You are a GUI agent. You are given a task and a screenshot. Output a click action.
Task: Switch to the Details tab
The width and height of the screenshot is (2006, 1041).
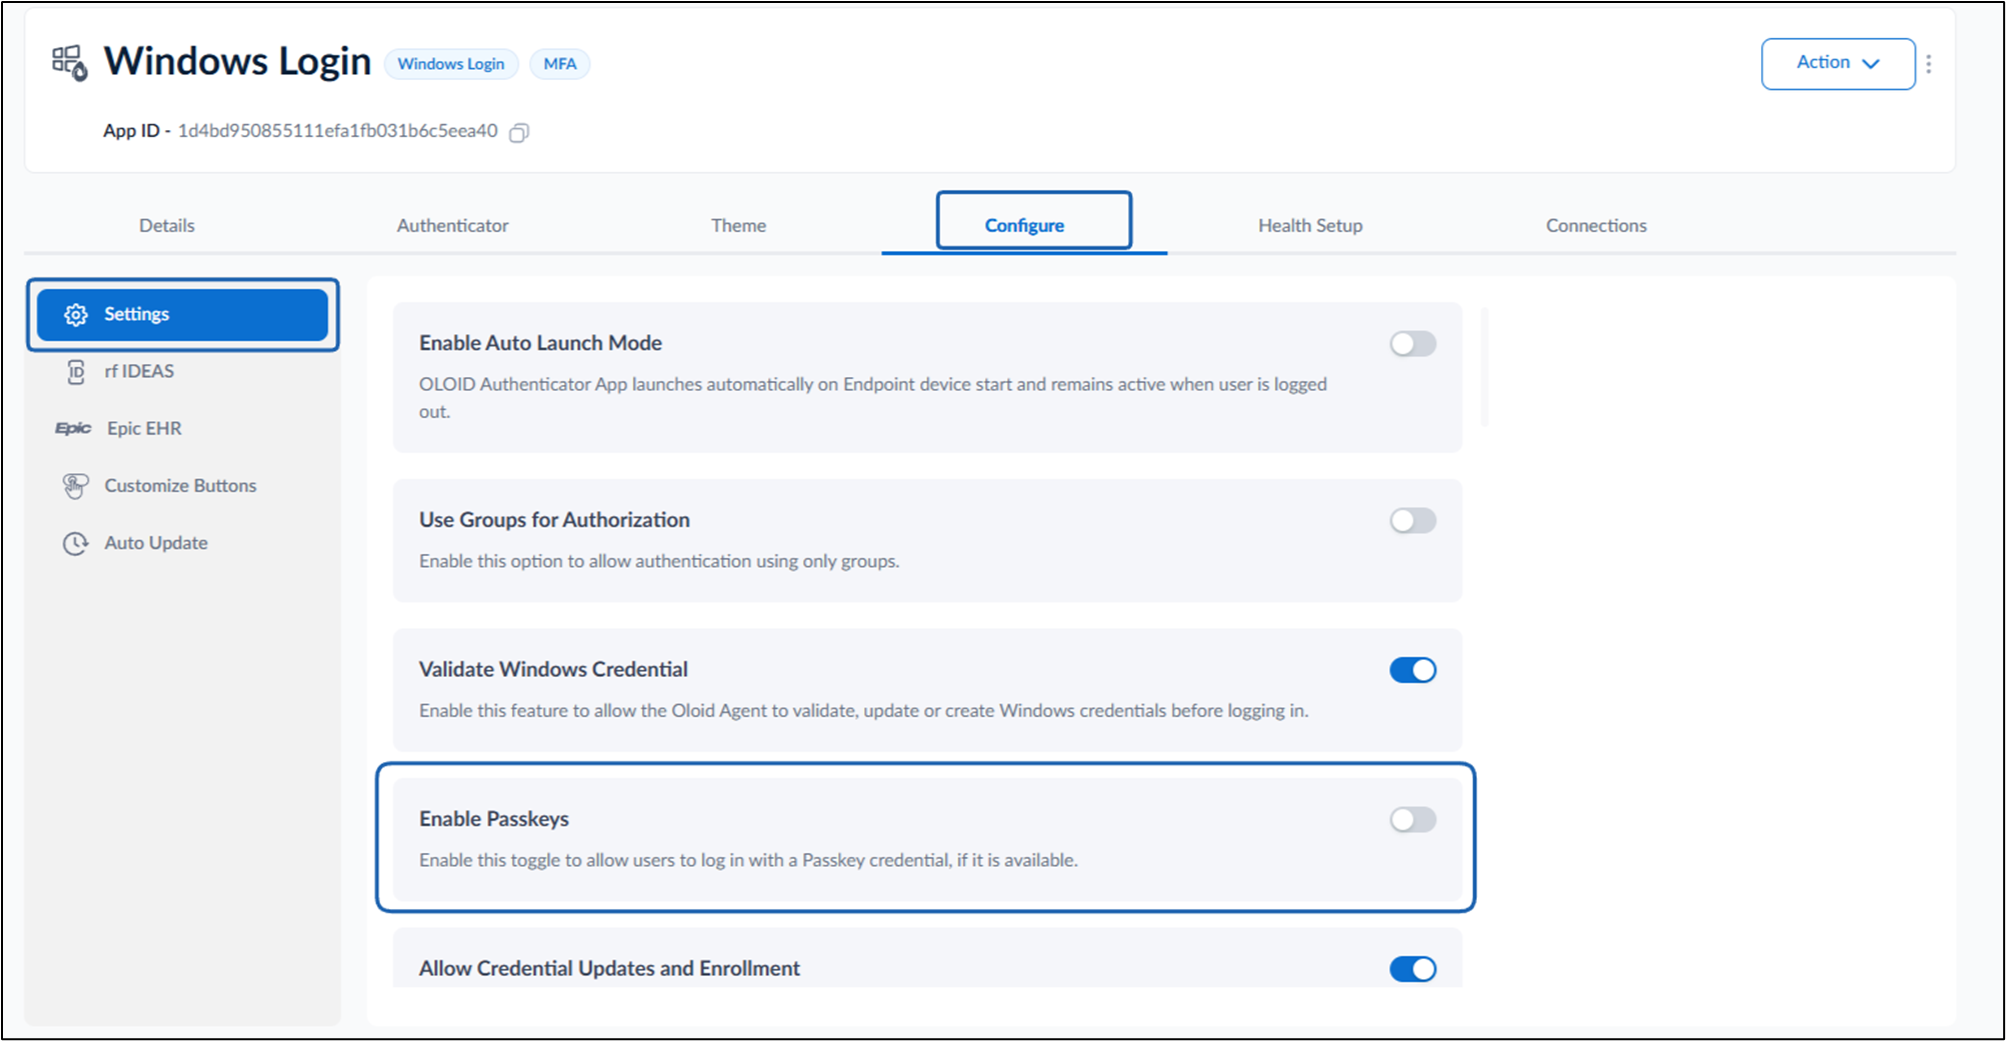(x=167, y=226)
